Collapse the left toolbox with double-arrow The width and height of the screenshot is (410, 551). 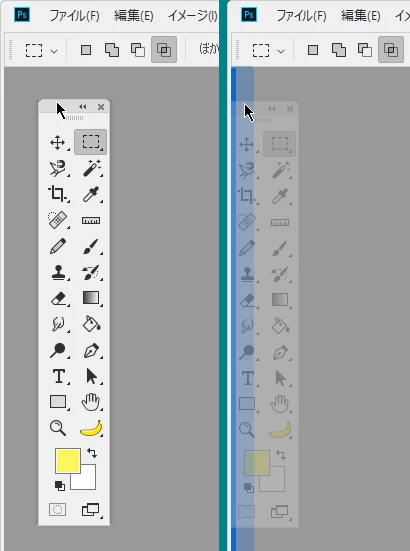tap(83, 106)
